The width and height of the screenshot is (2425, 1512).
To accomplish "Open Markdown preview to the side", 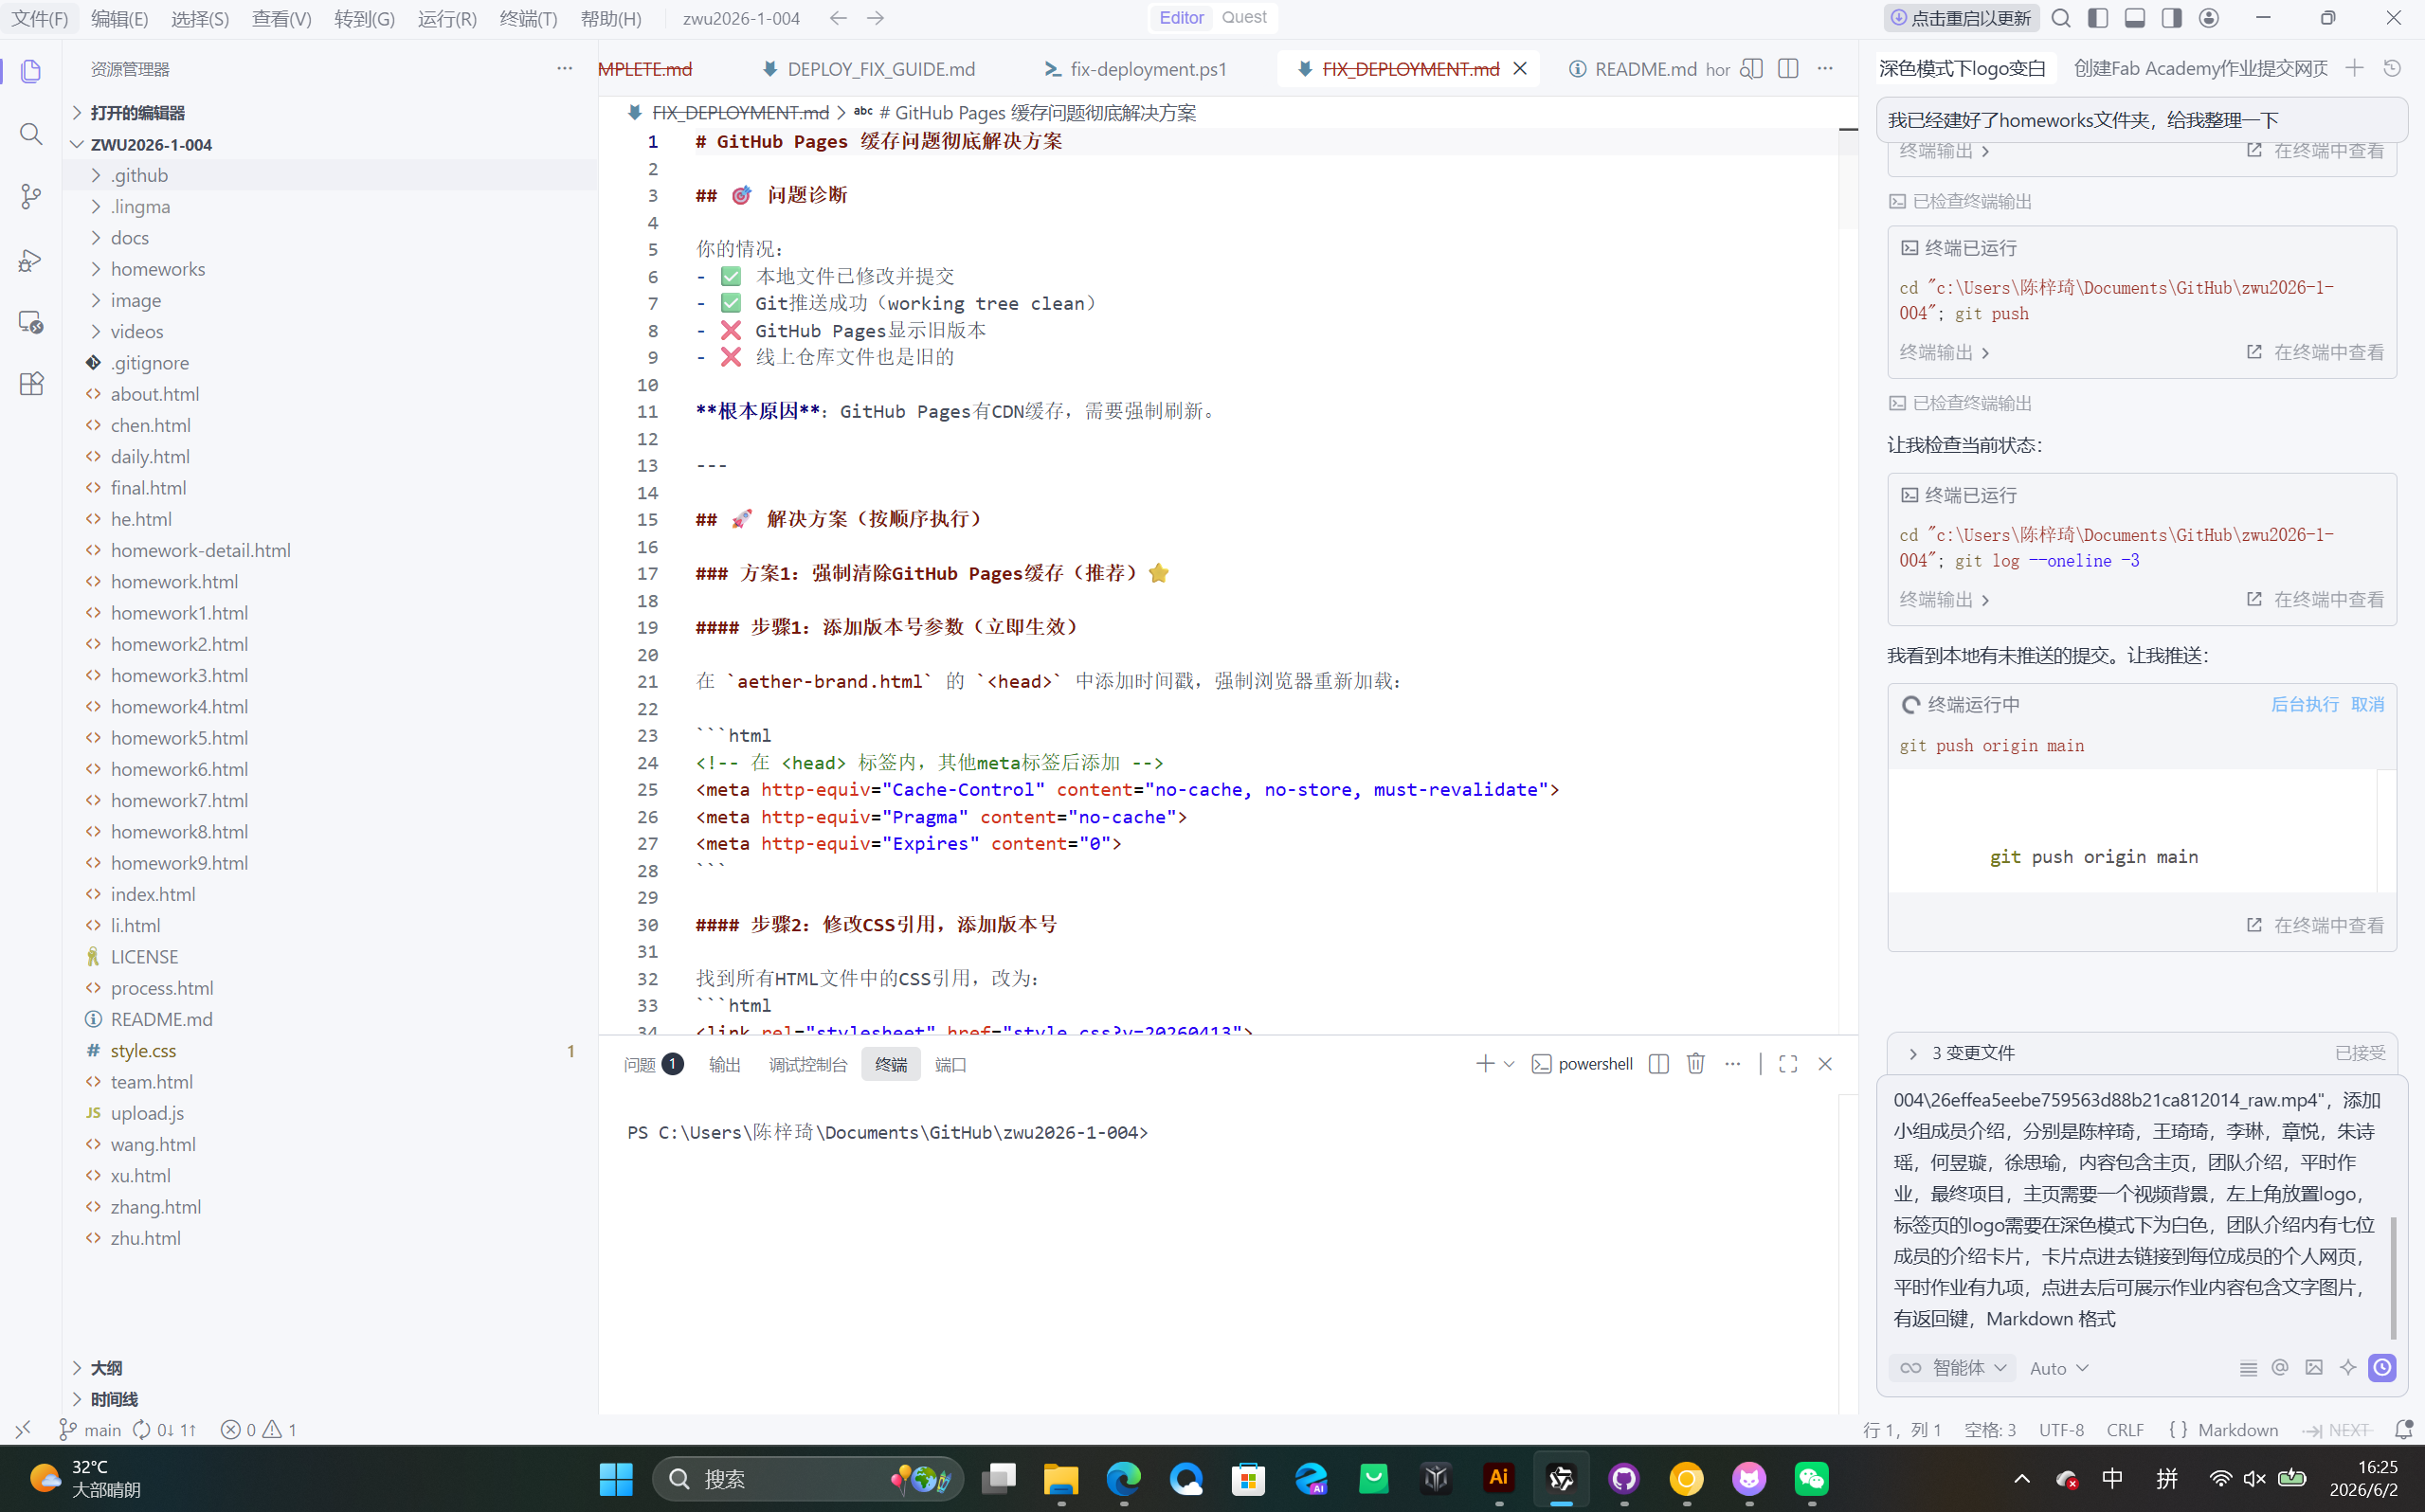I will [x=1751, y=69].
